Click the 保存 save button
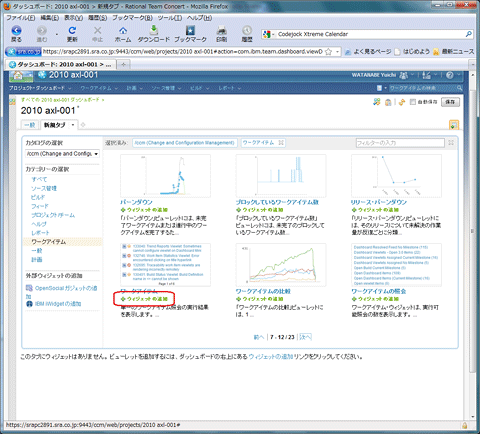 pyautogui.click(x=450, y=102)
